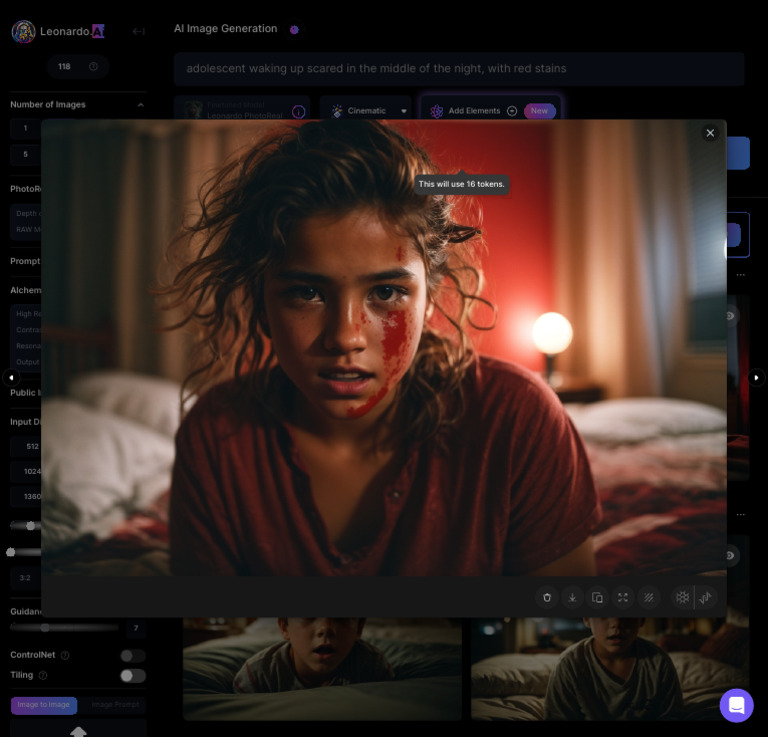Viewport: 768px width, 737px height.
Task: Click the upscale expand-arrows icon
Action: coord(623,597)
